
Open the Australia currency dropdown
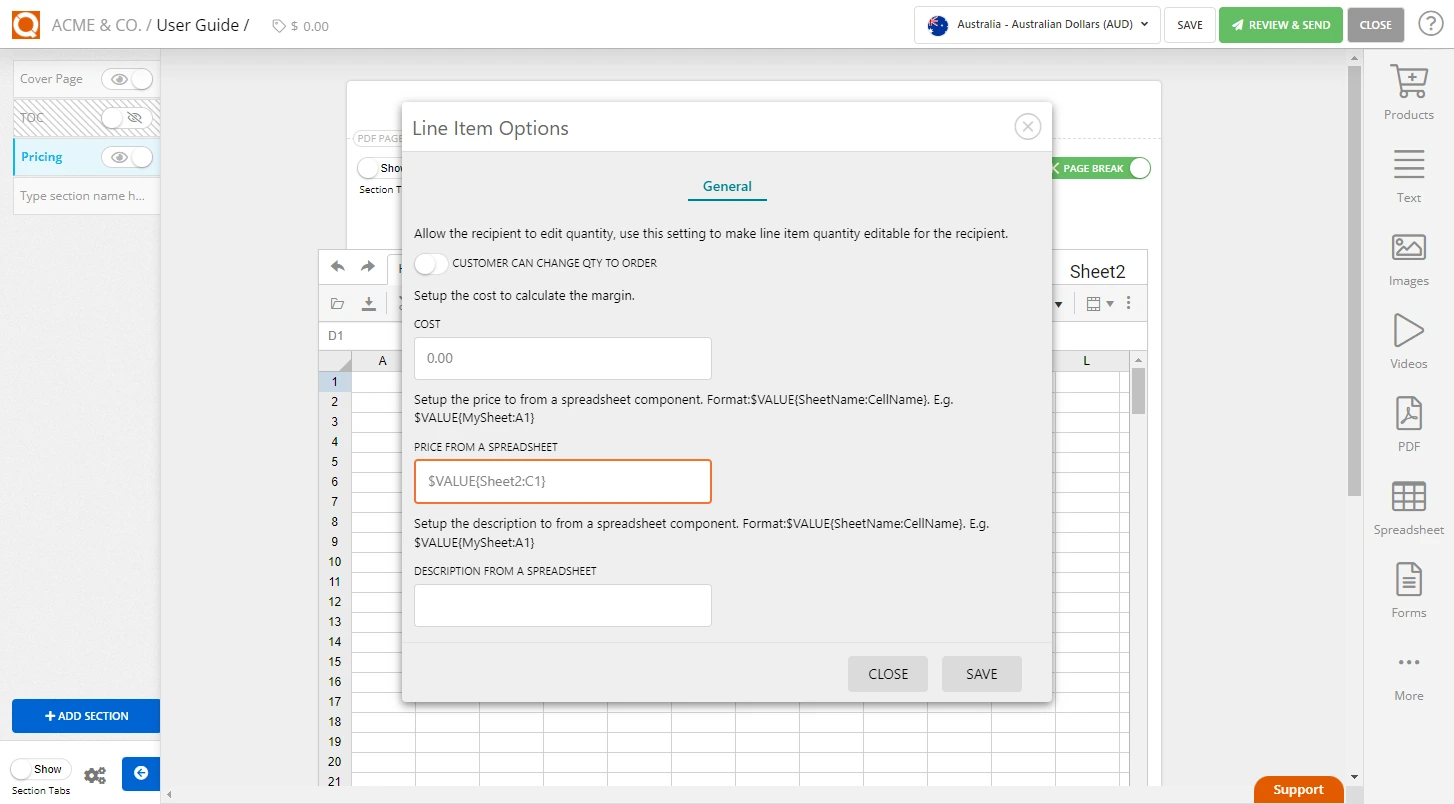1037,25
